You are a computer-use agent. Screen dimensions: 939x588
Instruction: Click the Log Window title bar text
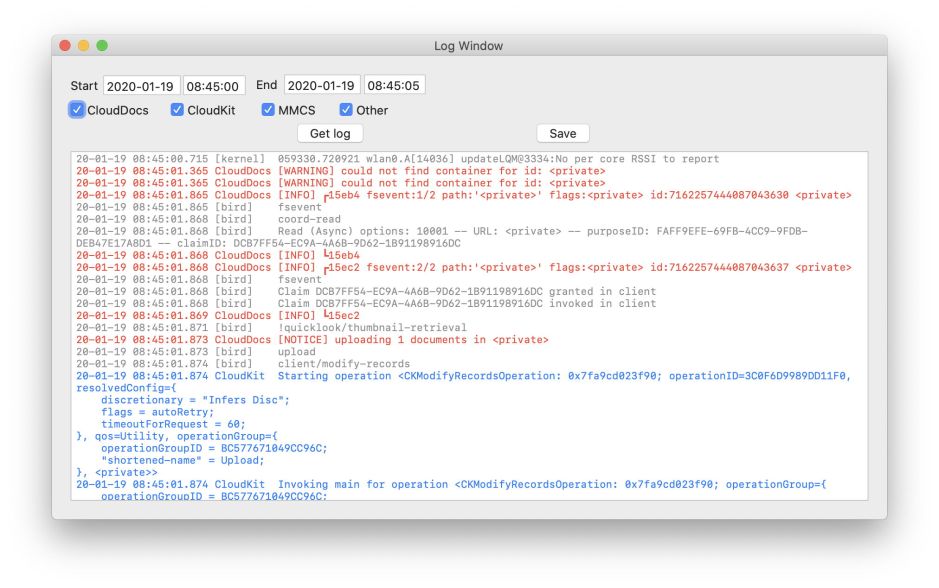pyautogui.click(x=468, y=46)
